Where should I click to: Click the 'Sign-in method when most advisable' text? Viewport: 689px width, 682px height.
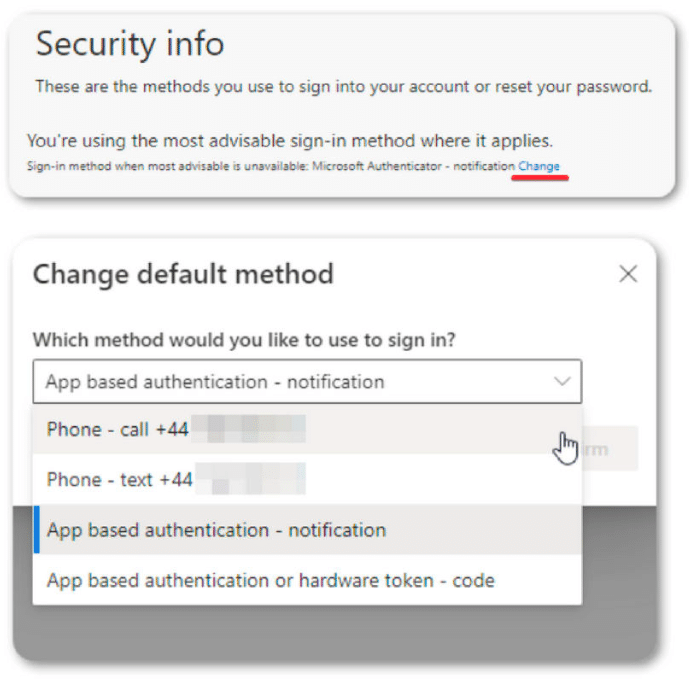167,166
